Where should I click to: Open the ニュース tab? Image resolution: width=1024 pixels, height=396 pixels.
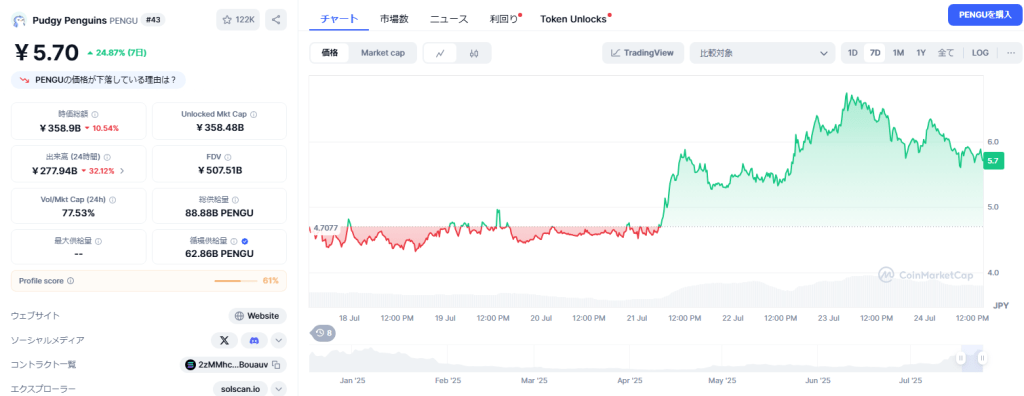click(449, 19)
